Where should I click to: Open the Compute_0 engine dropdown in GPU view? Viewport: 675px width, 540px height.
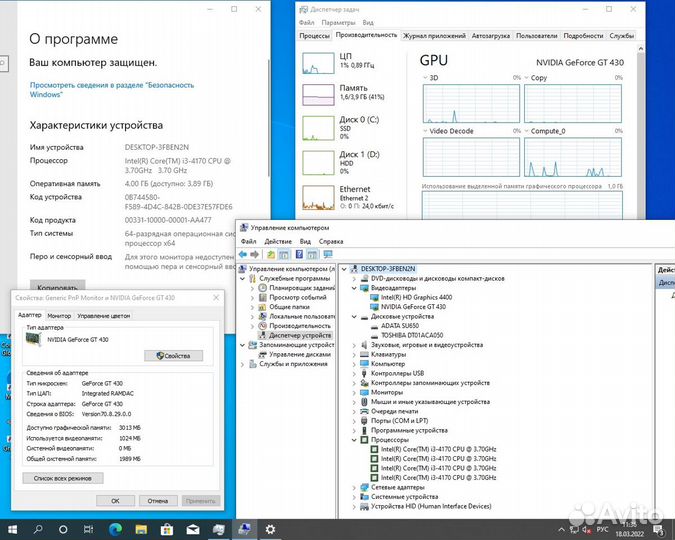pos(526,131)
